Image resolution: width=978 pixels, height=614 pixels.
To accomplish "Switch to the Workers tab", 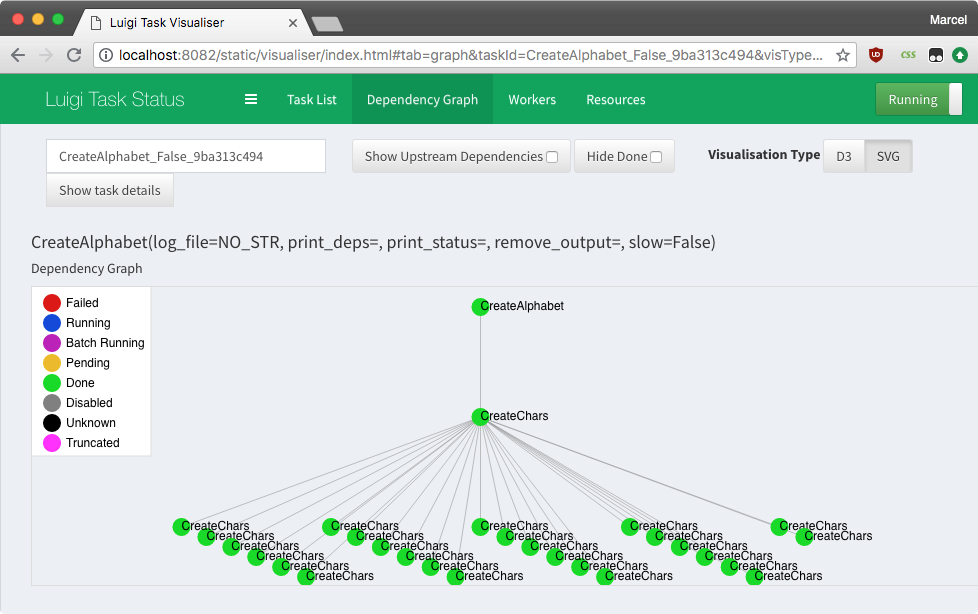I will 532,99.
